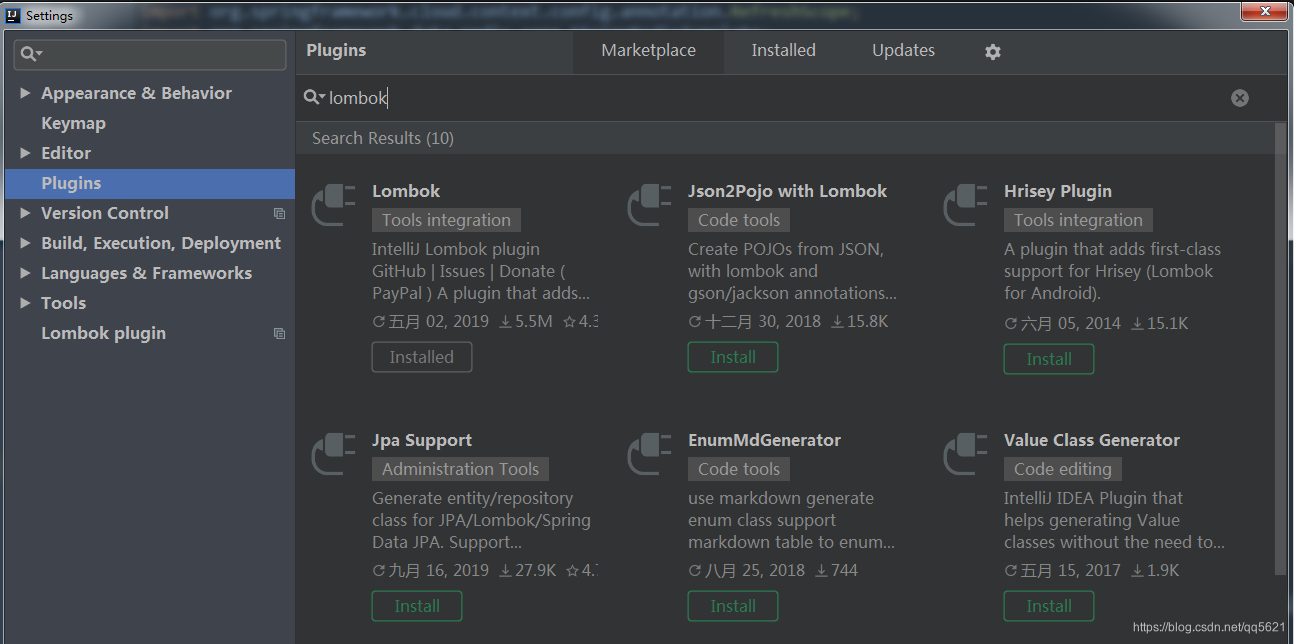The image size is (1294, 644).
Task: Expand Version Control settings section
Action: pos(25,214)
